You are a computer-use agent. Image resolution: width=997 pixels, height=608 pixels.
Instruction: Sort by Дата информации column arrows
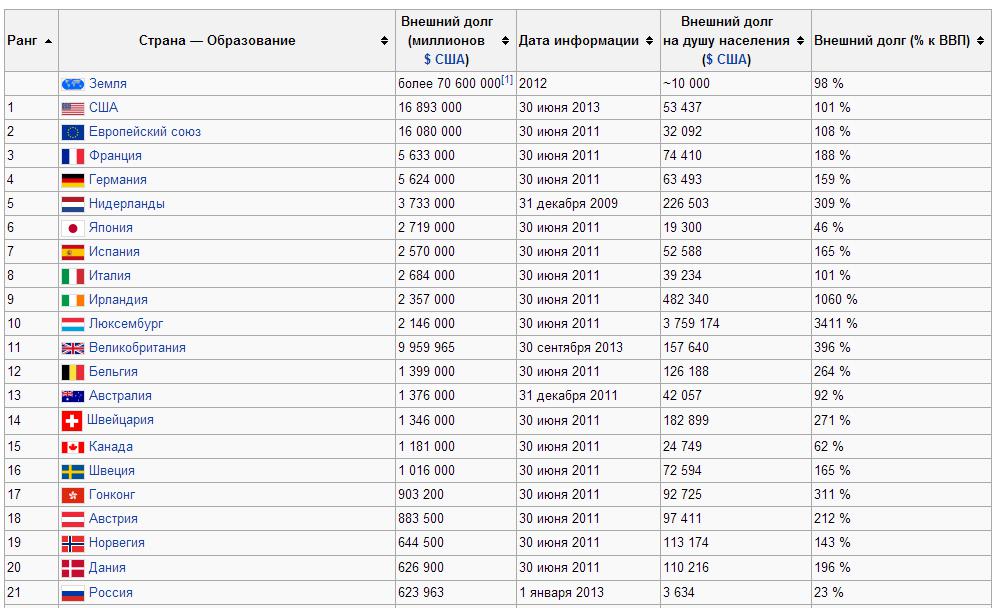650,41
